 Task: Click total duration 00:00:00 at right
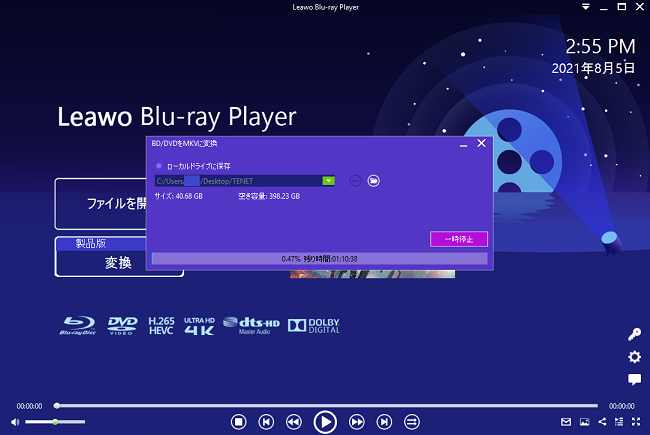[621, 406]
